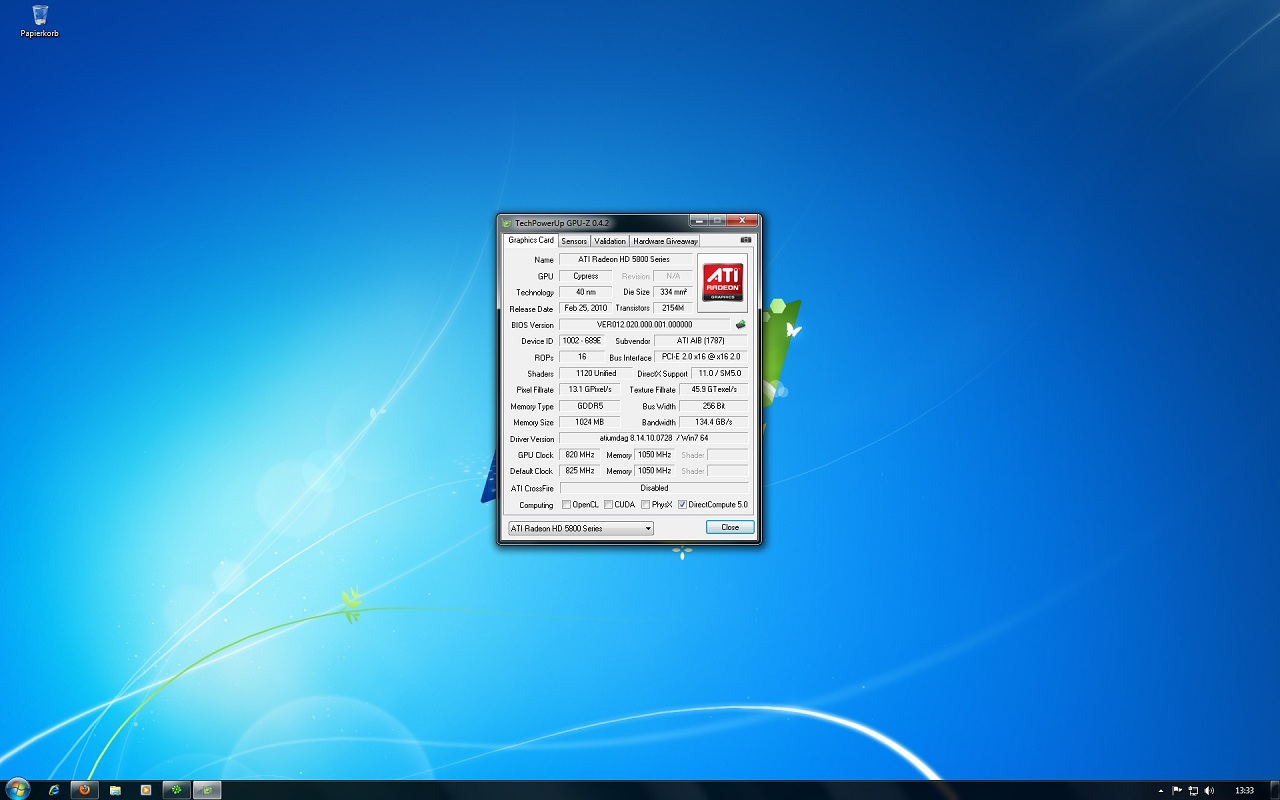
Task: Click the ICQ flower taskbar icon
Action: click(177, 790)
